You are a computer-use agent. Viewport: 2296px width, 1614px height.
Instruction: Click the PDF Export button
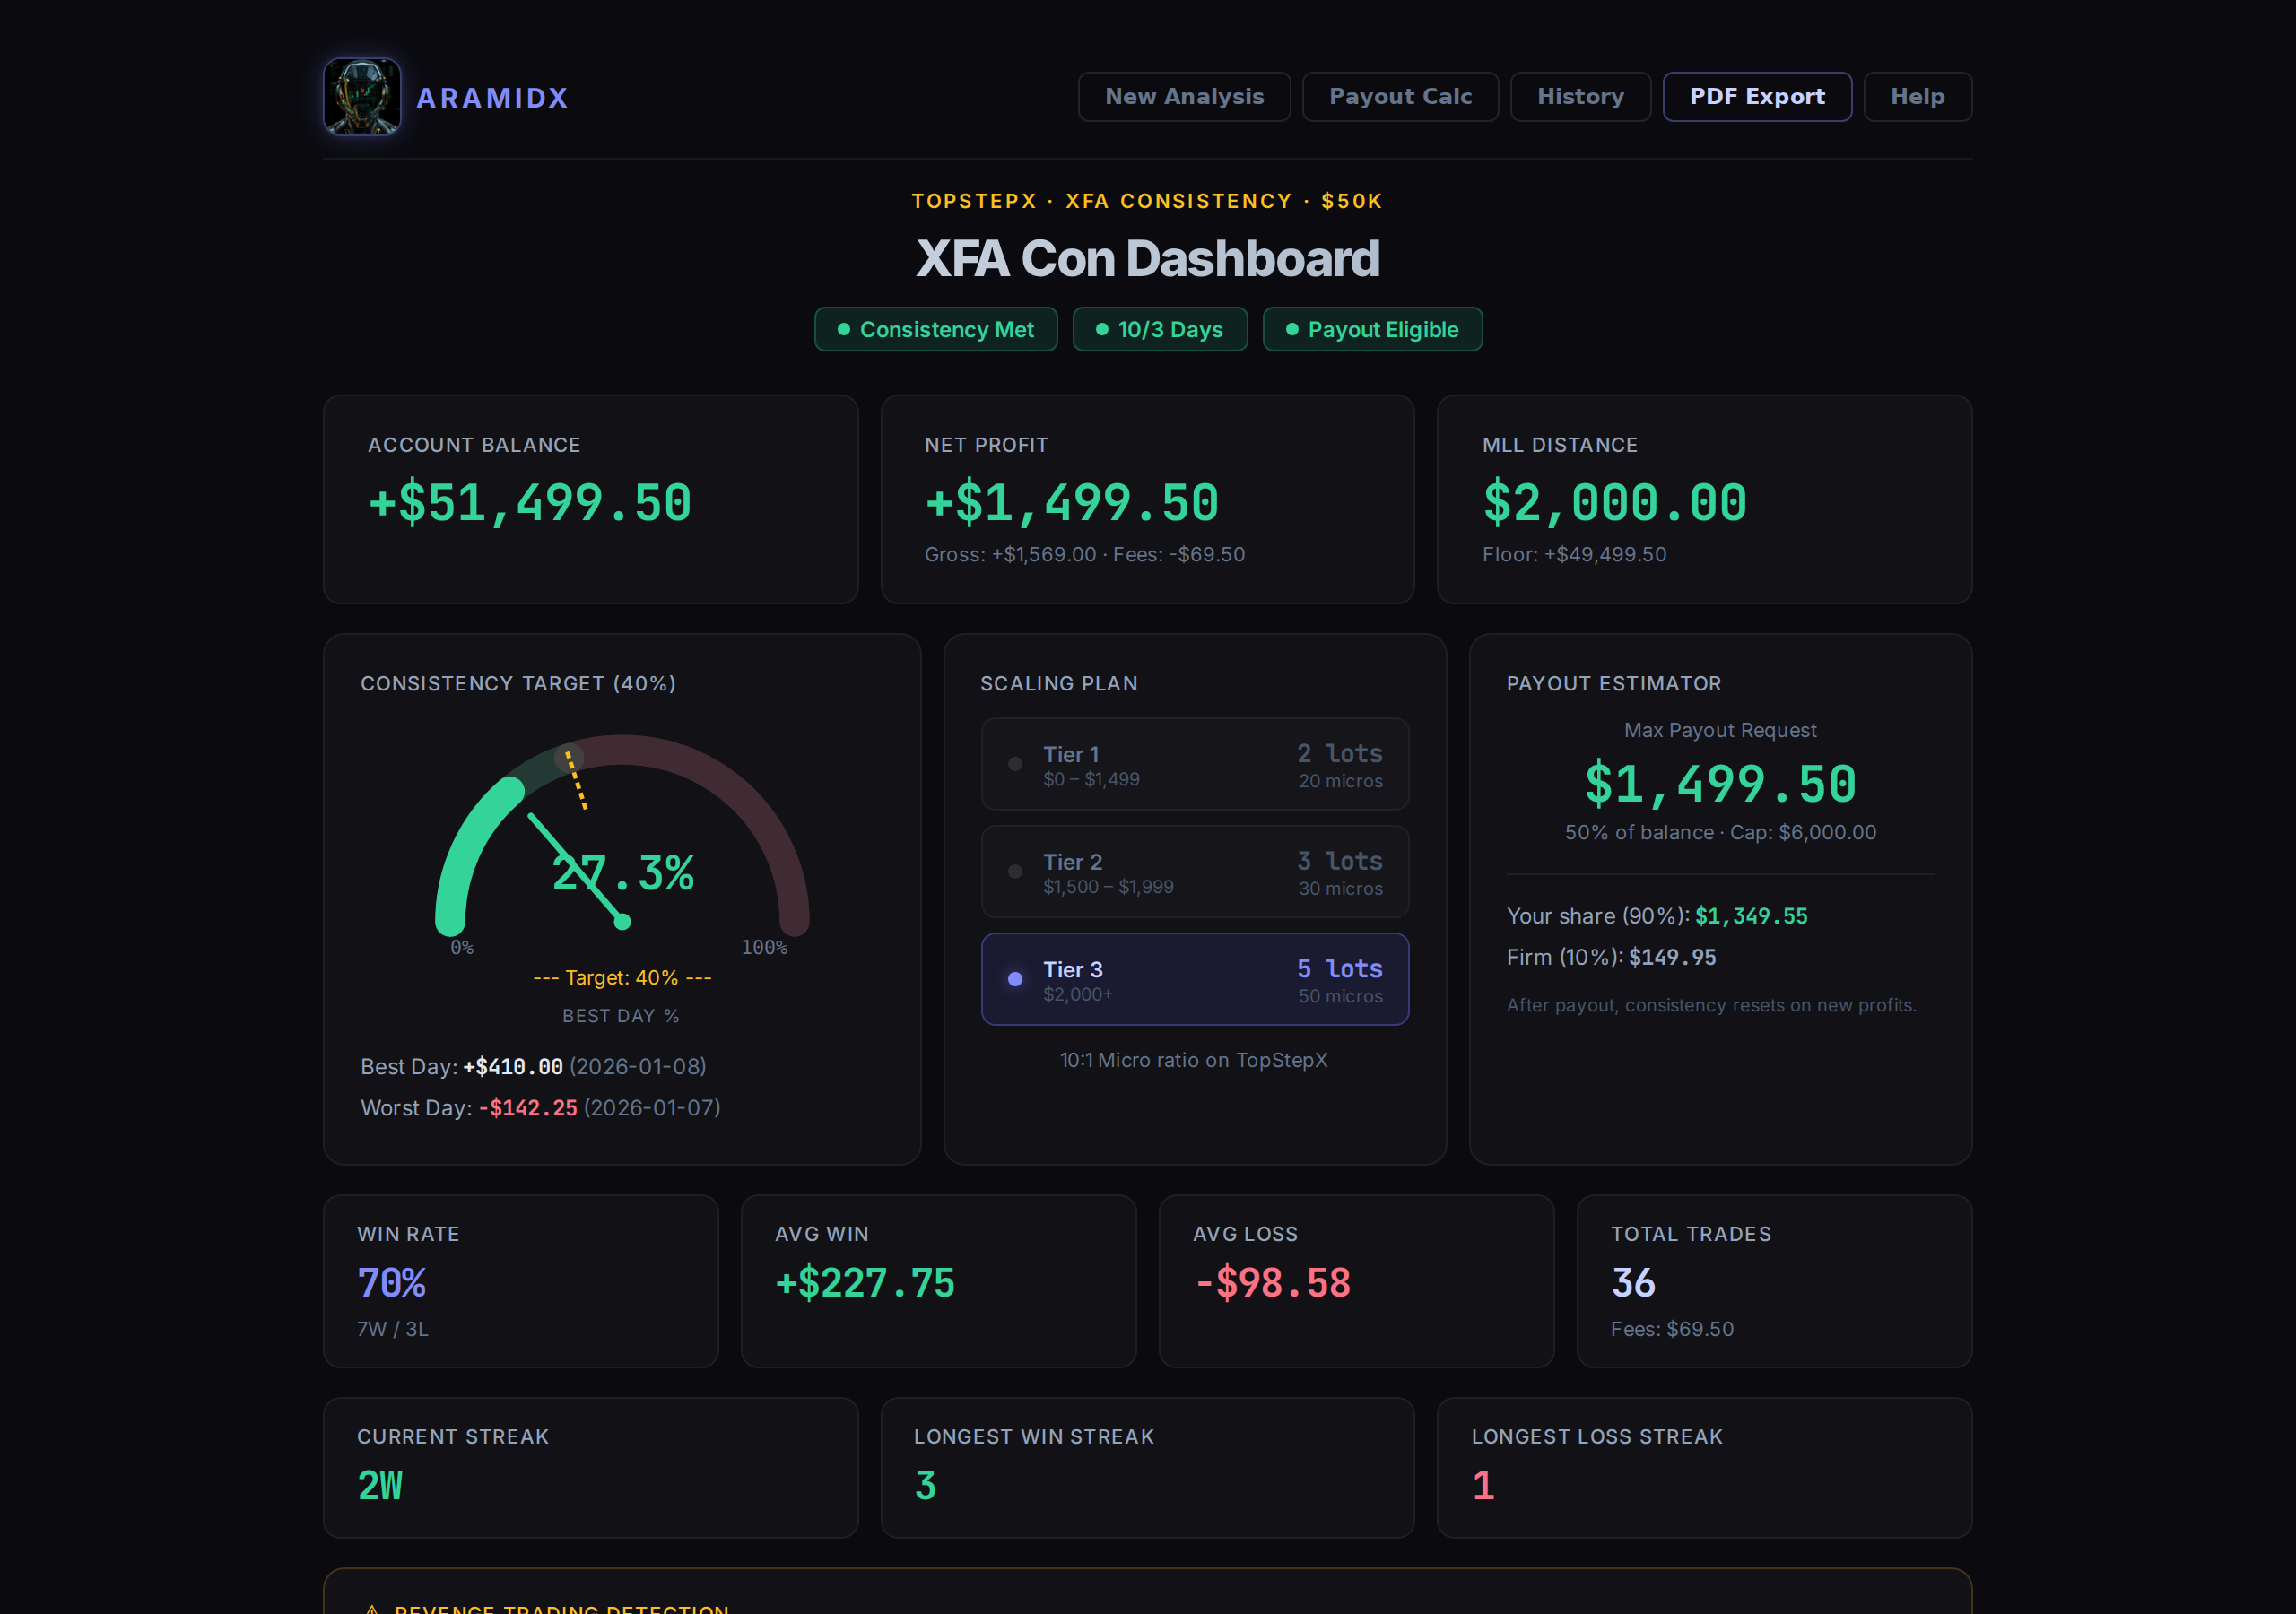coord(1757,96)
